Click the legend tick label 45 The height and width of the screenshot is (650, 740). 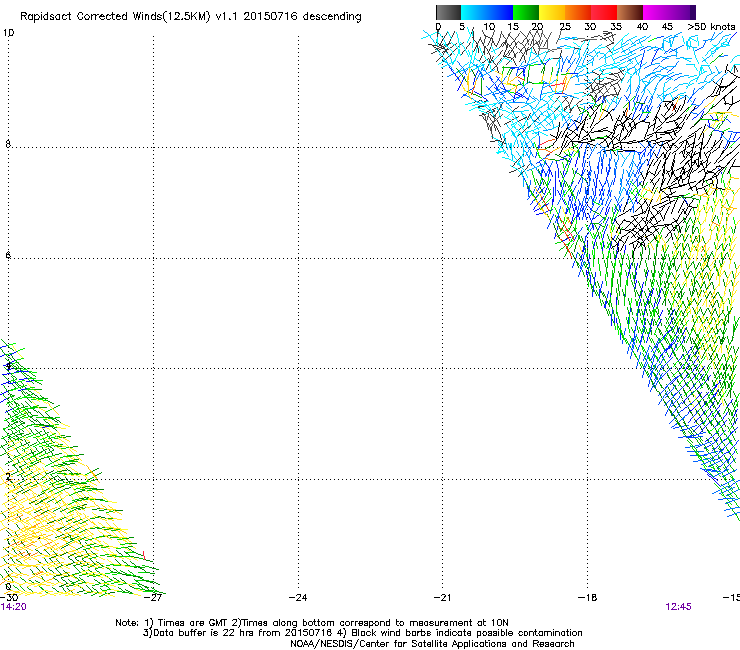tap(667, 27)
